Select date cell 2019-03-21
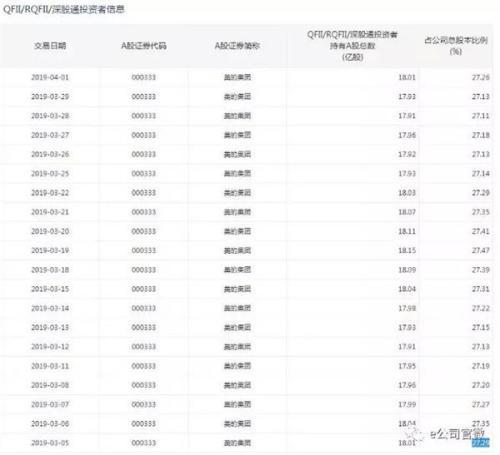The height and width of the screenshot is (455, 500). tap(50, 212)
